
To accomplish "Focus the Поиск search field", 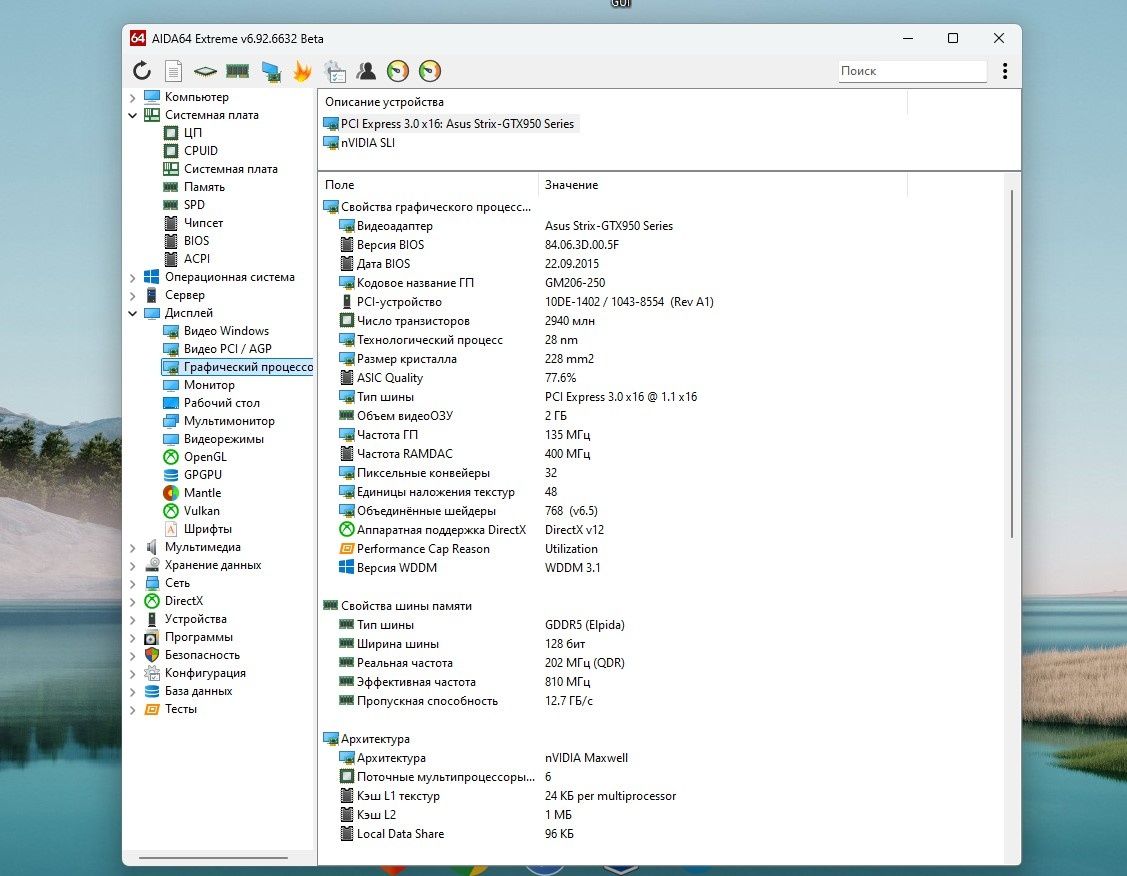I will pyautogui.click(x=913, y=70).
